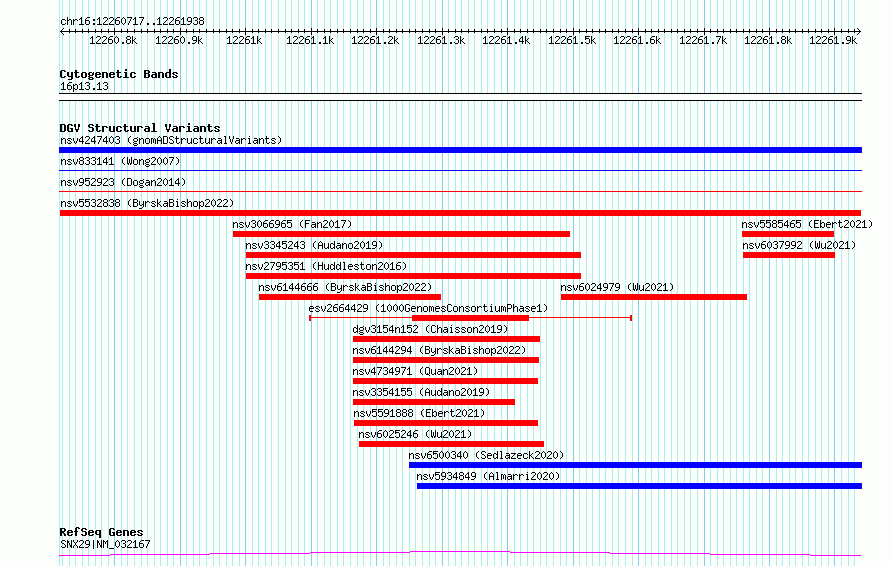Open esv2664429 1000GenomesConsortiumPhase1 label
Screen dimensions: 890x566
[x=429, y=308]
